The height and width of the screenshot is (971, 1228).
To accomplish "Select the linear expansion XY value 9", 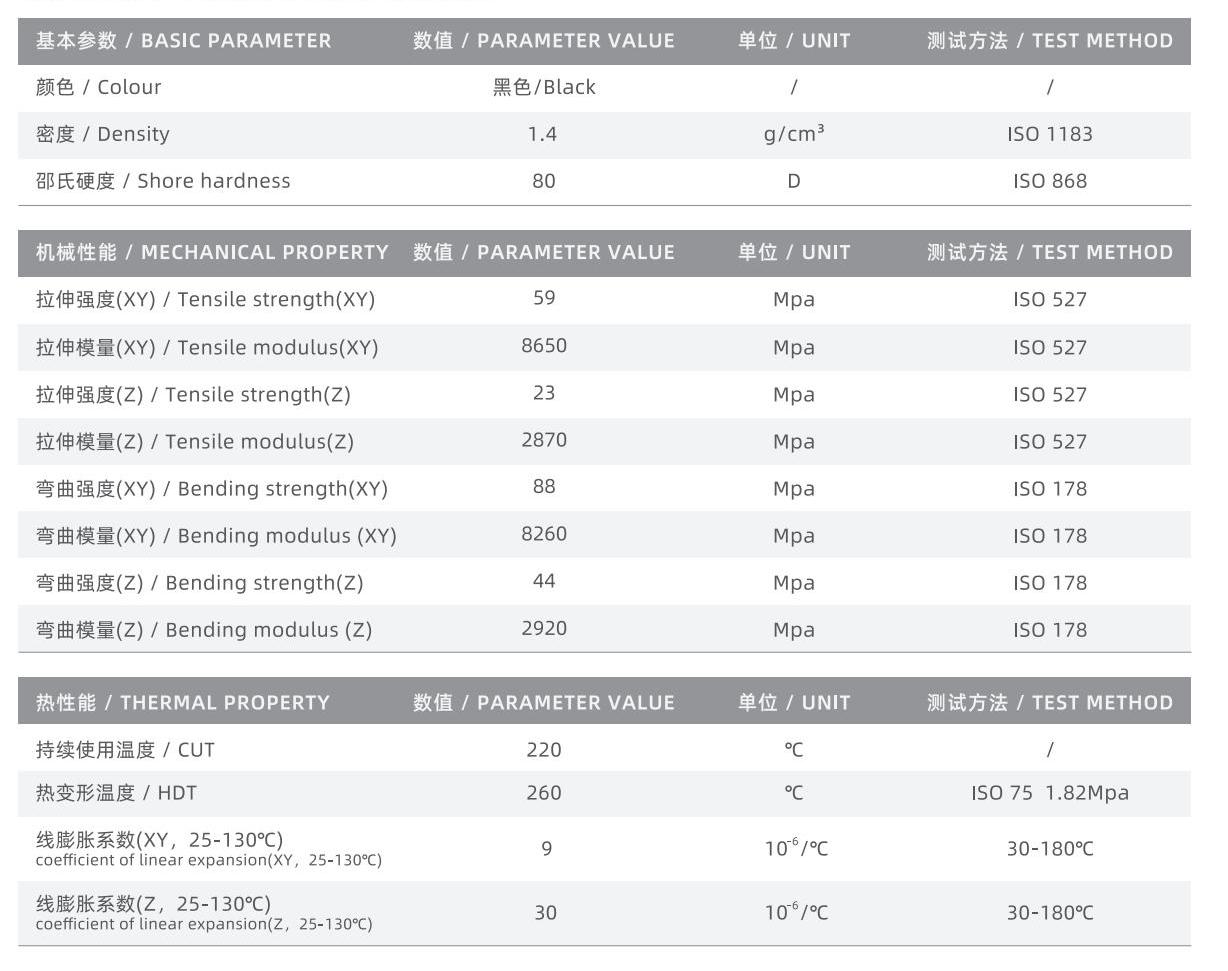I will (x=546, y=849).
